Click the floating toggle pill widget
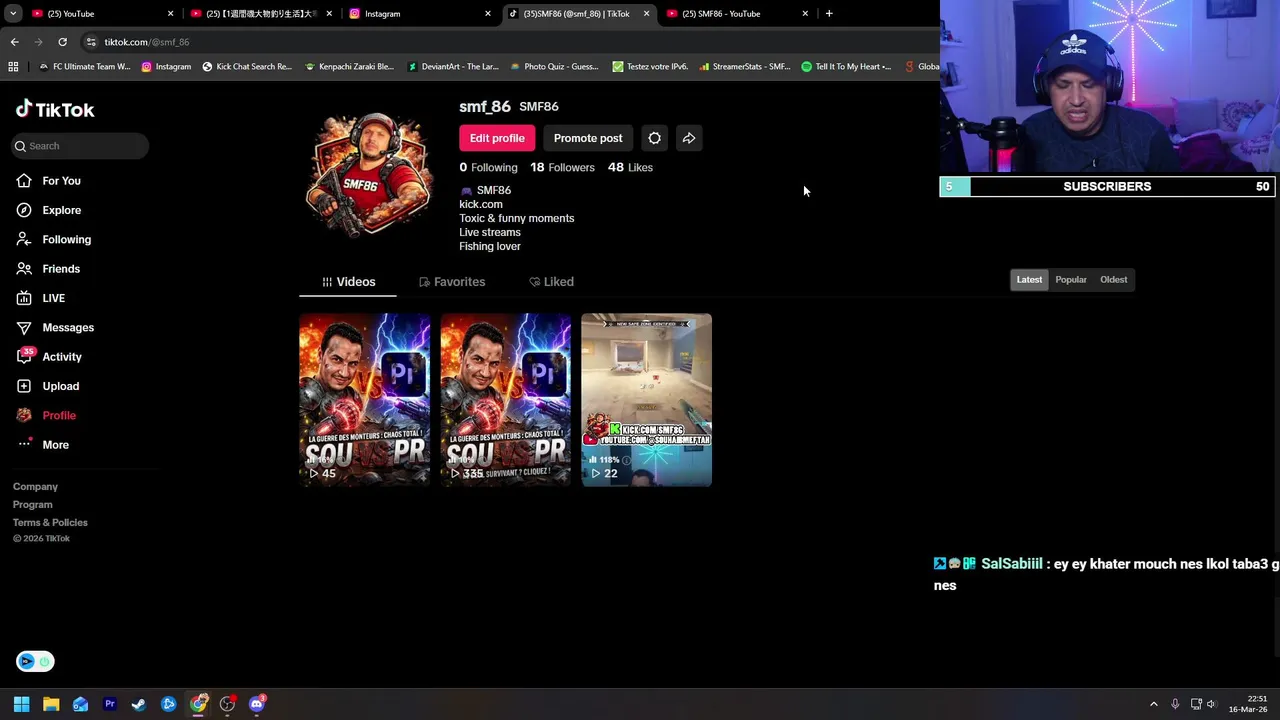Viewport: 1280px width, 720px height. 35,661
